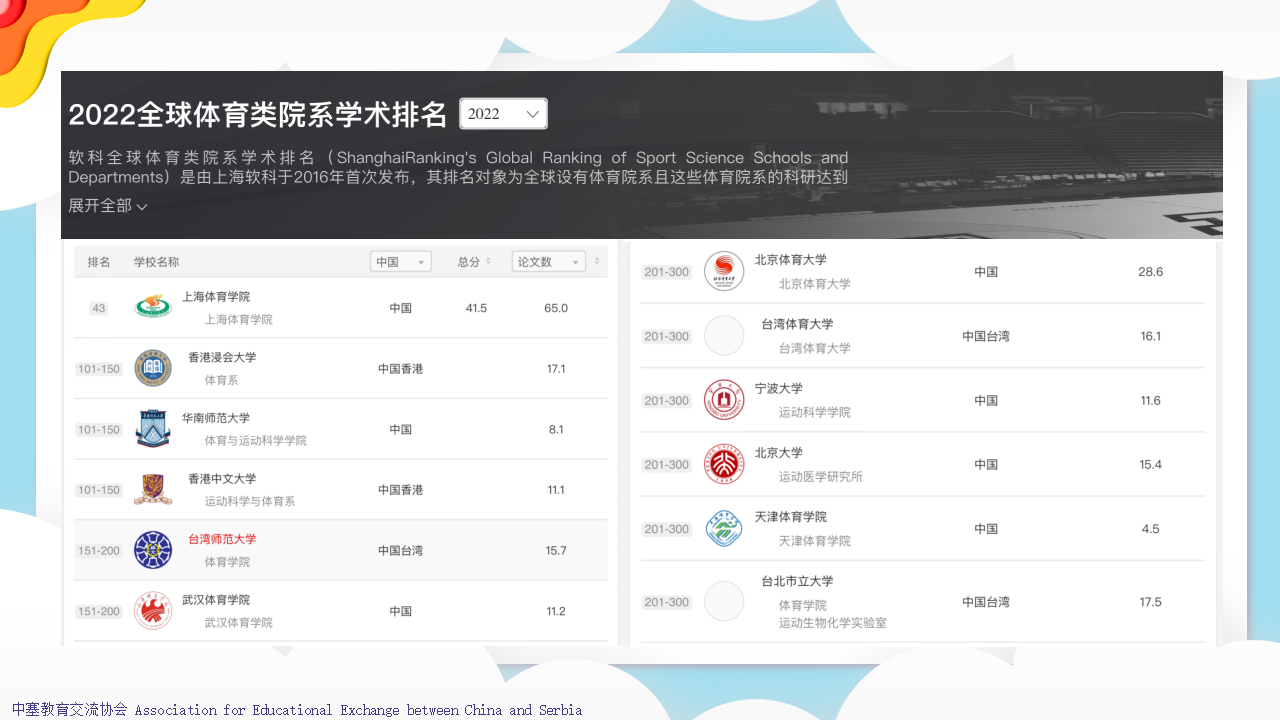The height and width of the screenshot is (720, 1280).
Task: Open the 论文数 indicator dropdown
Action: (x=549, y=262)
